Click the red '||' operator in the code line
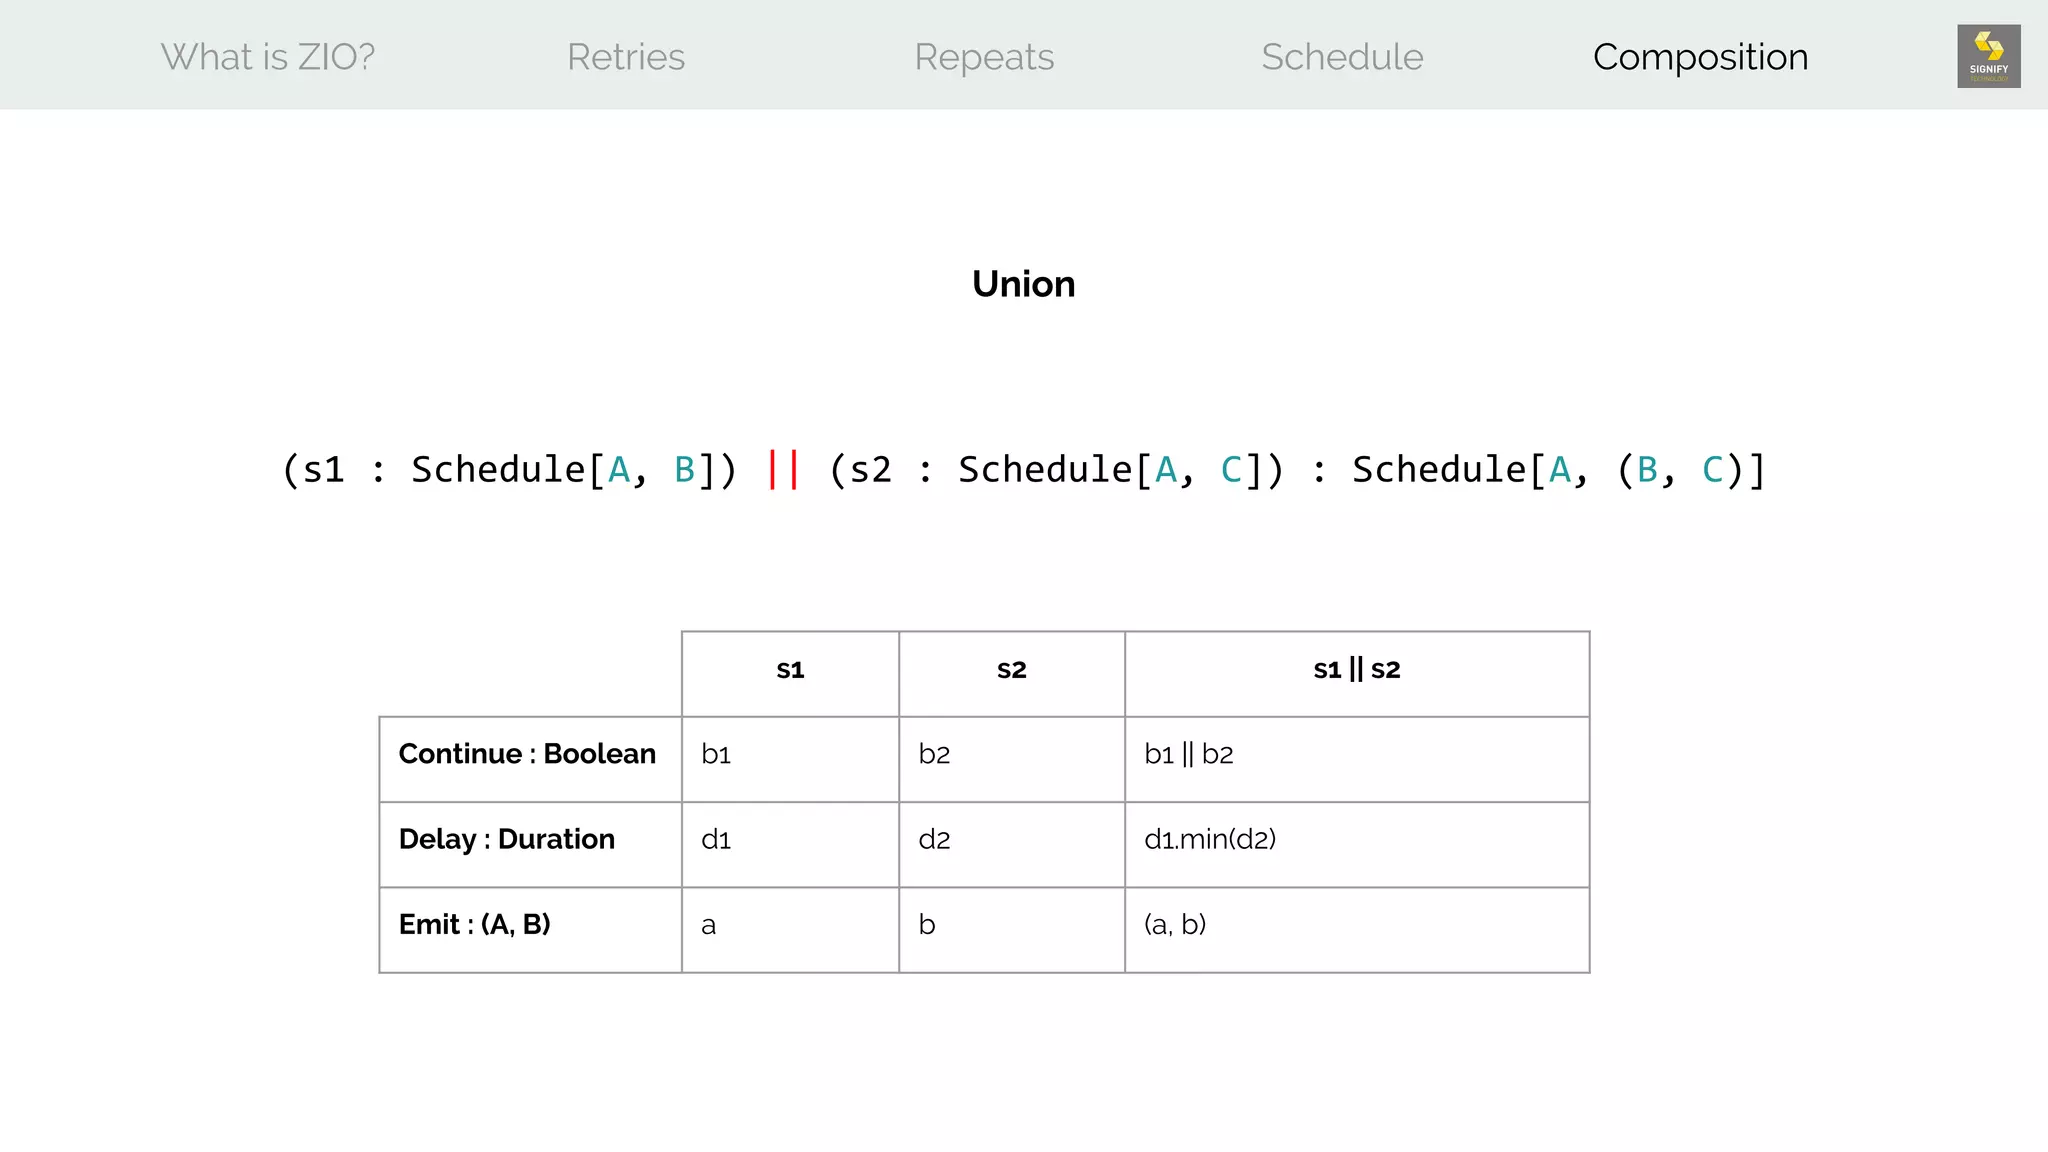 pos(783,469)
